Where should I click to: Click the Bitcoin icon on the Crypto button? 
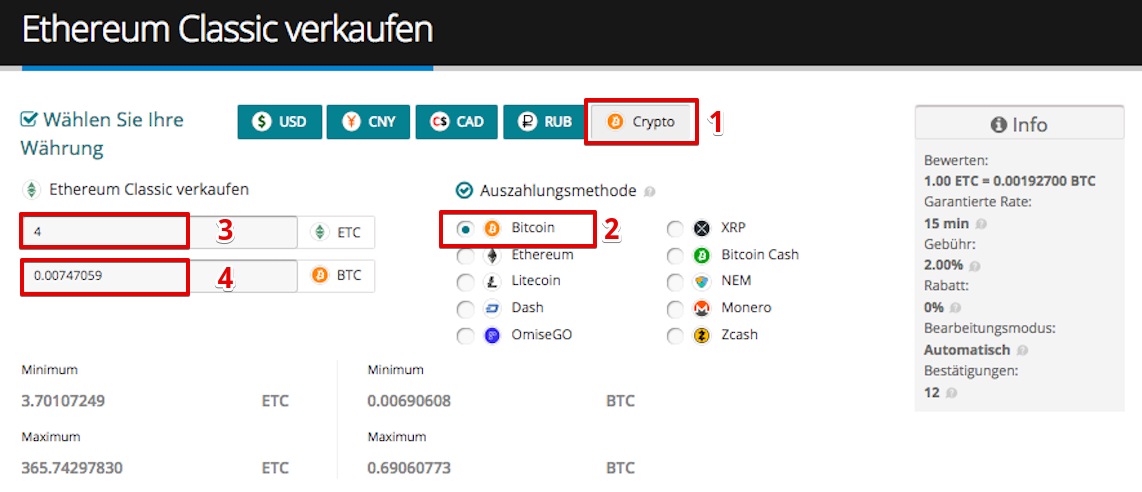click(615, 122)
